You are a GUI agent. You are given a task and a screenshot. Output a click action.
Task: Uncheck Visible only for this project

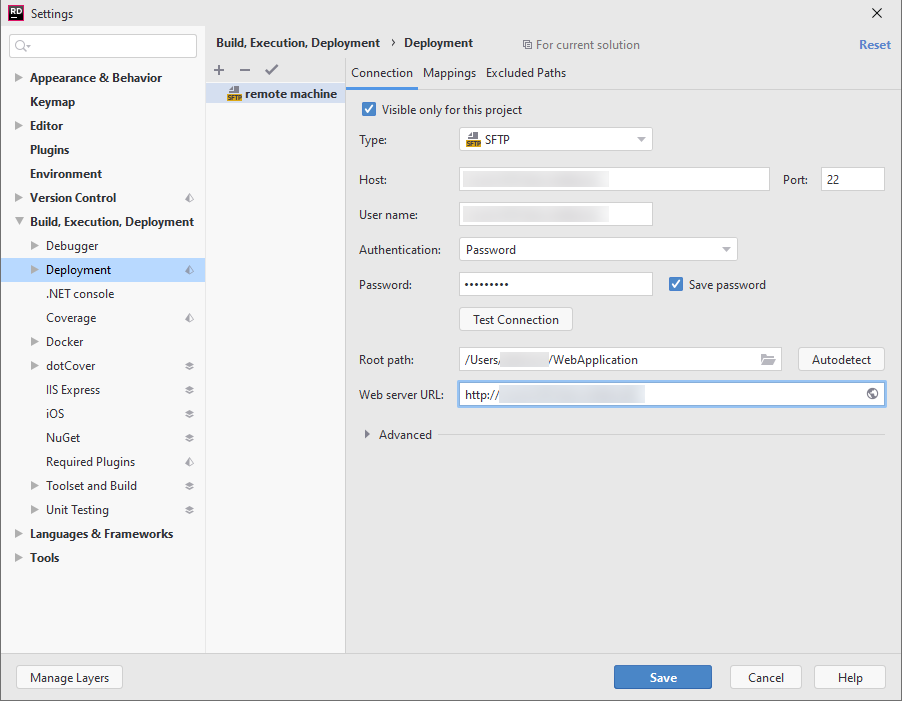[369, 109]
